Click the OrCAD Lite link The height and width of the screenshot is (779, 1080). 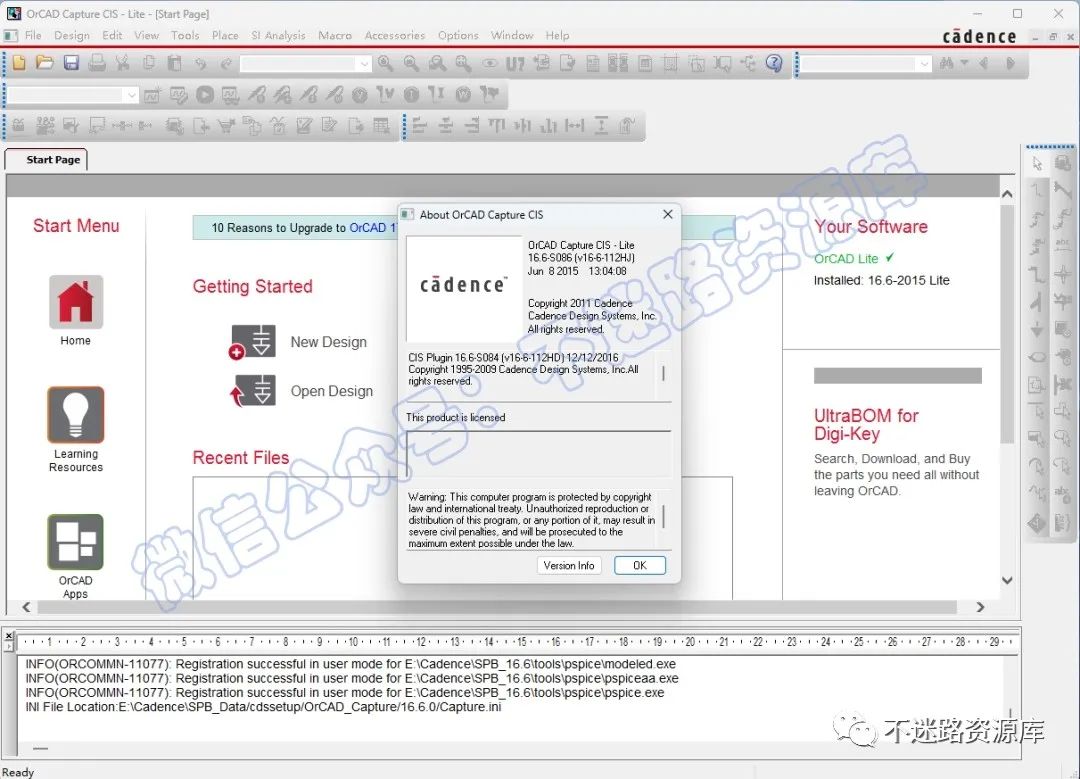point(846,259)
